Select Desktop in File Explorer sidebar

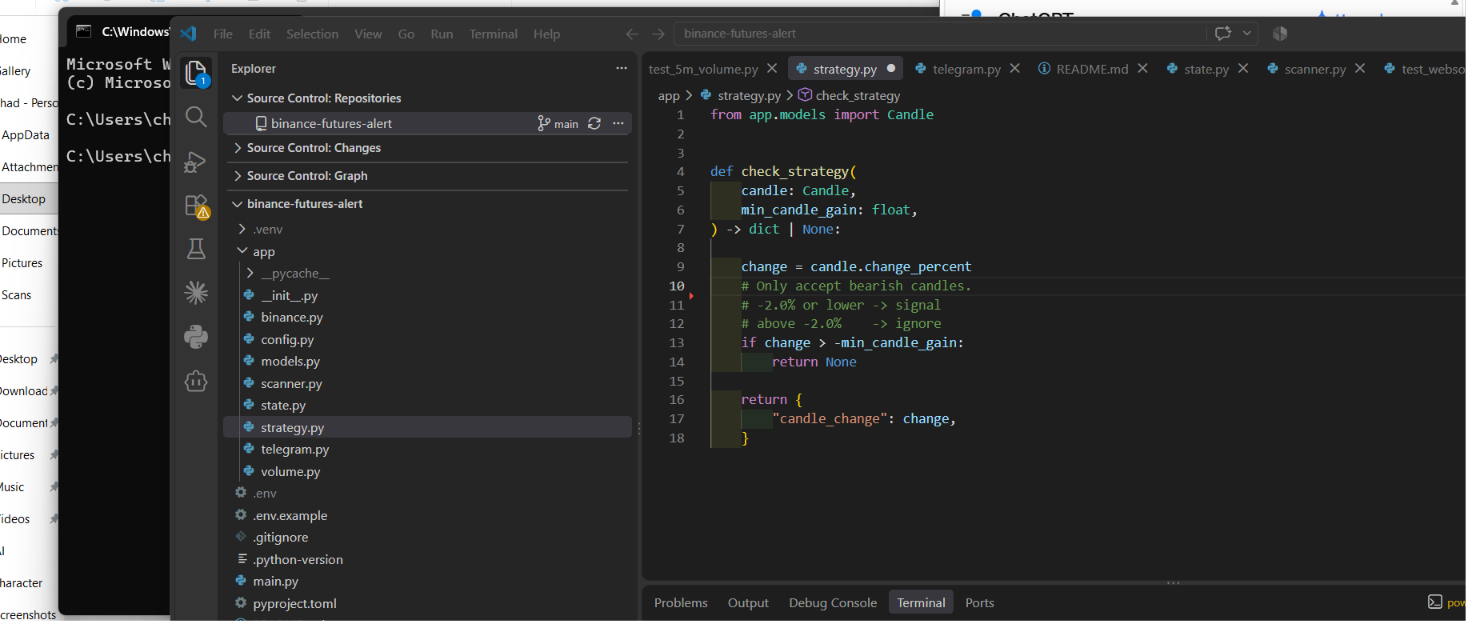coord(24,199)
